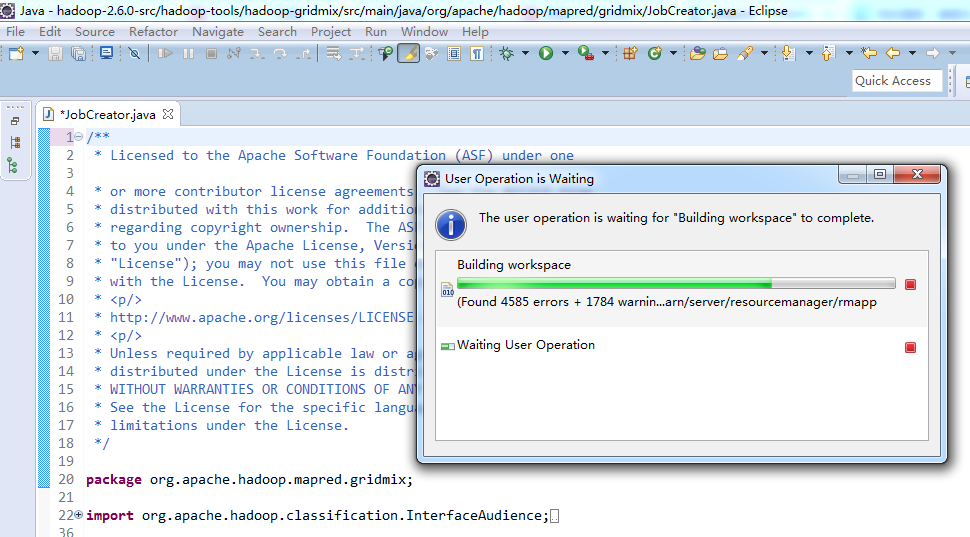Toggle Skip All Breakpoints
The height and width of the screenshot is (537, 970).
134,54
